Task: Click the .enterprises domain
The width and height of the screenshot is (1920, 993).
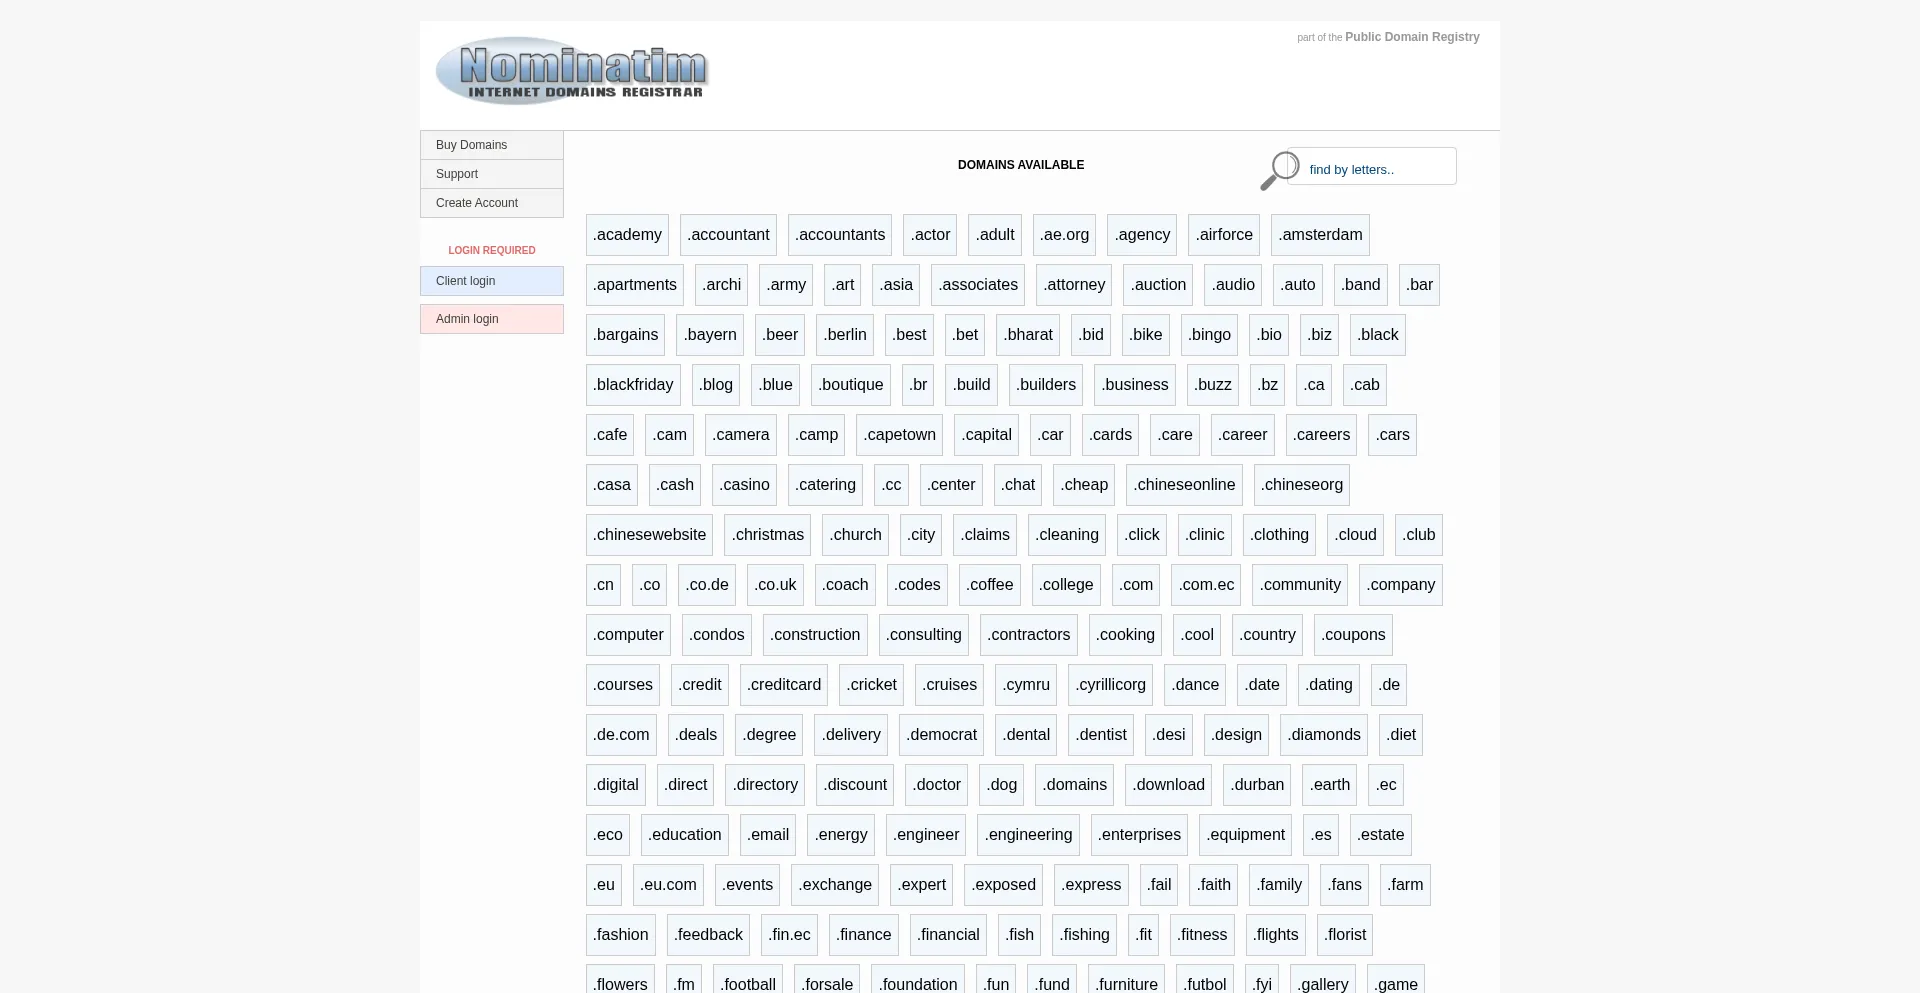Action: pos(1139,835)
